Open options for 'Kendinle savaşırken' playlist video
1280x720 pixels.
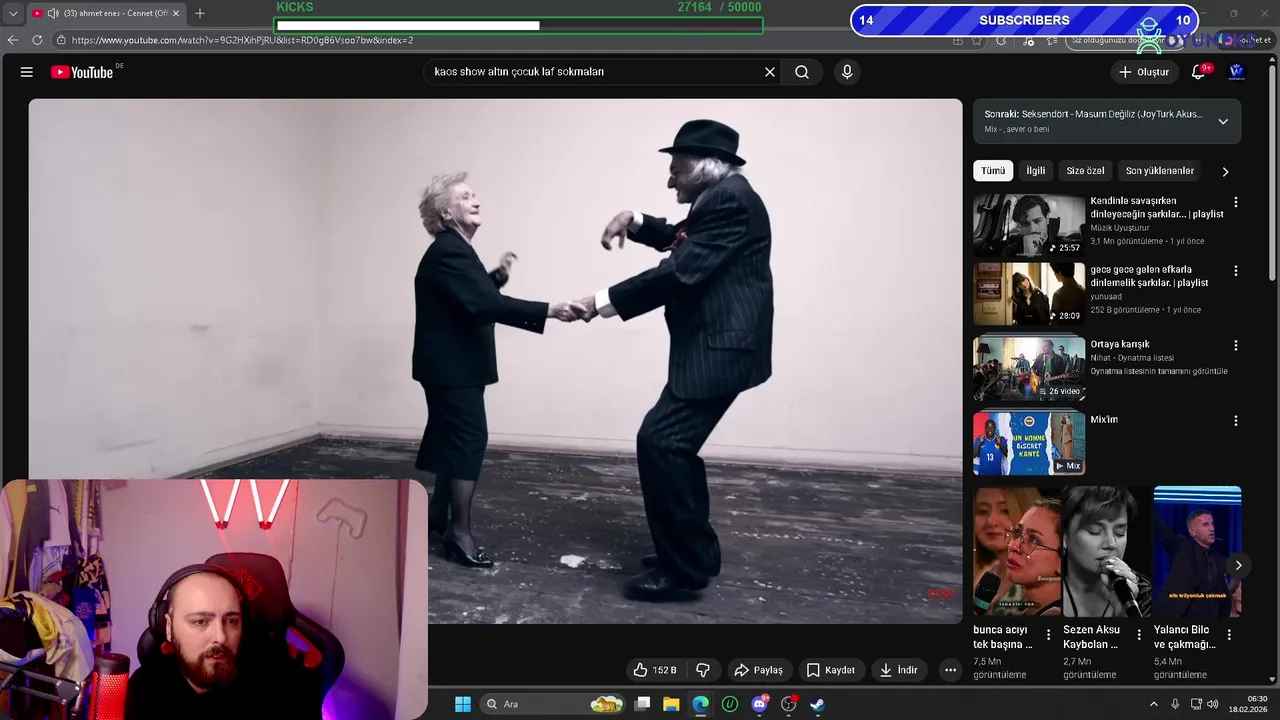[x=1235, y=202]
